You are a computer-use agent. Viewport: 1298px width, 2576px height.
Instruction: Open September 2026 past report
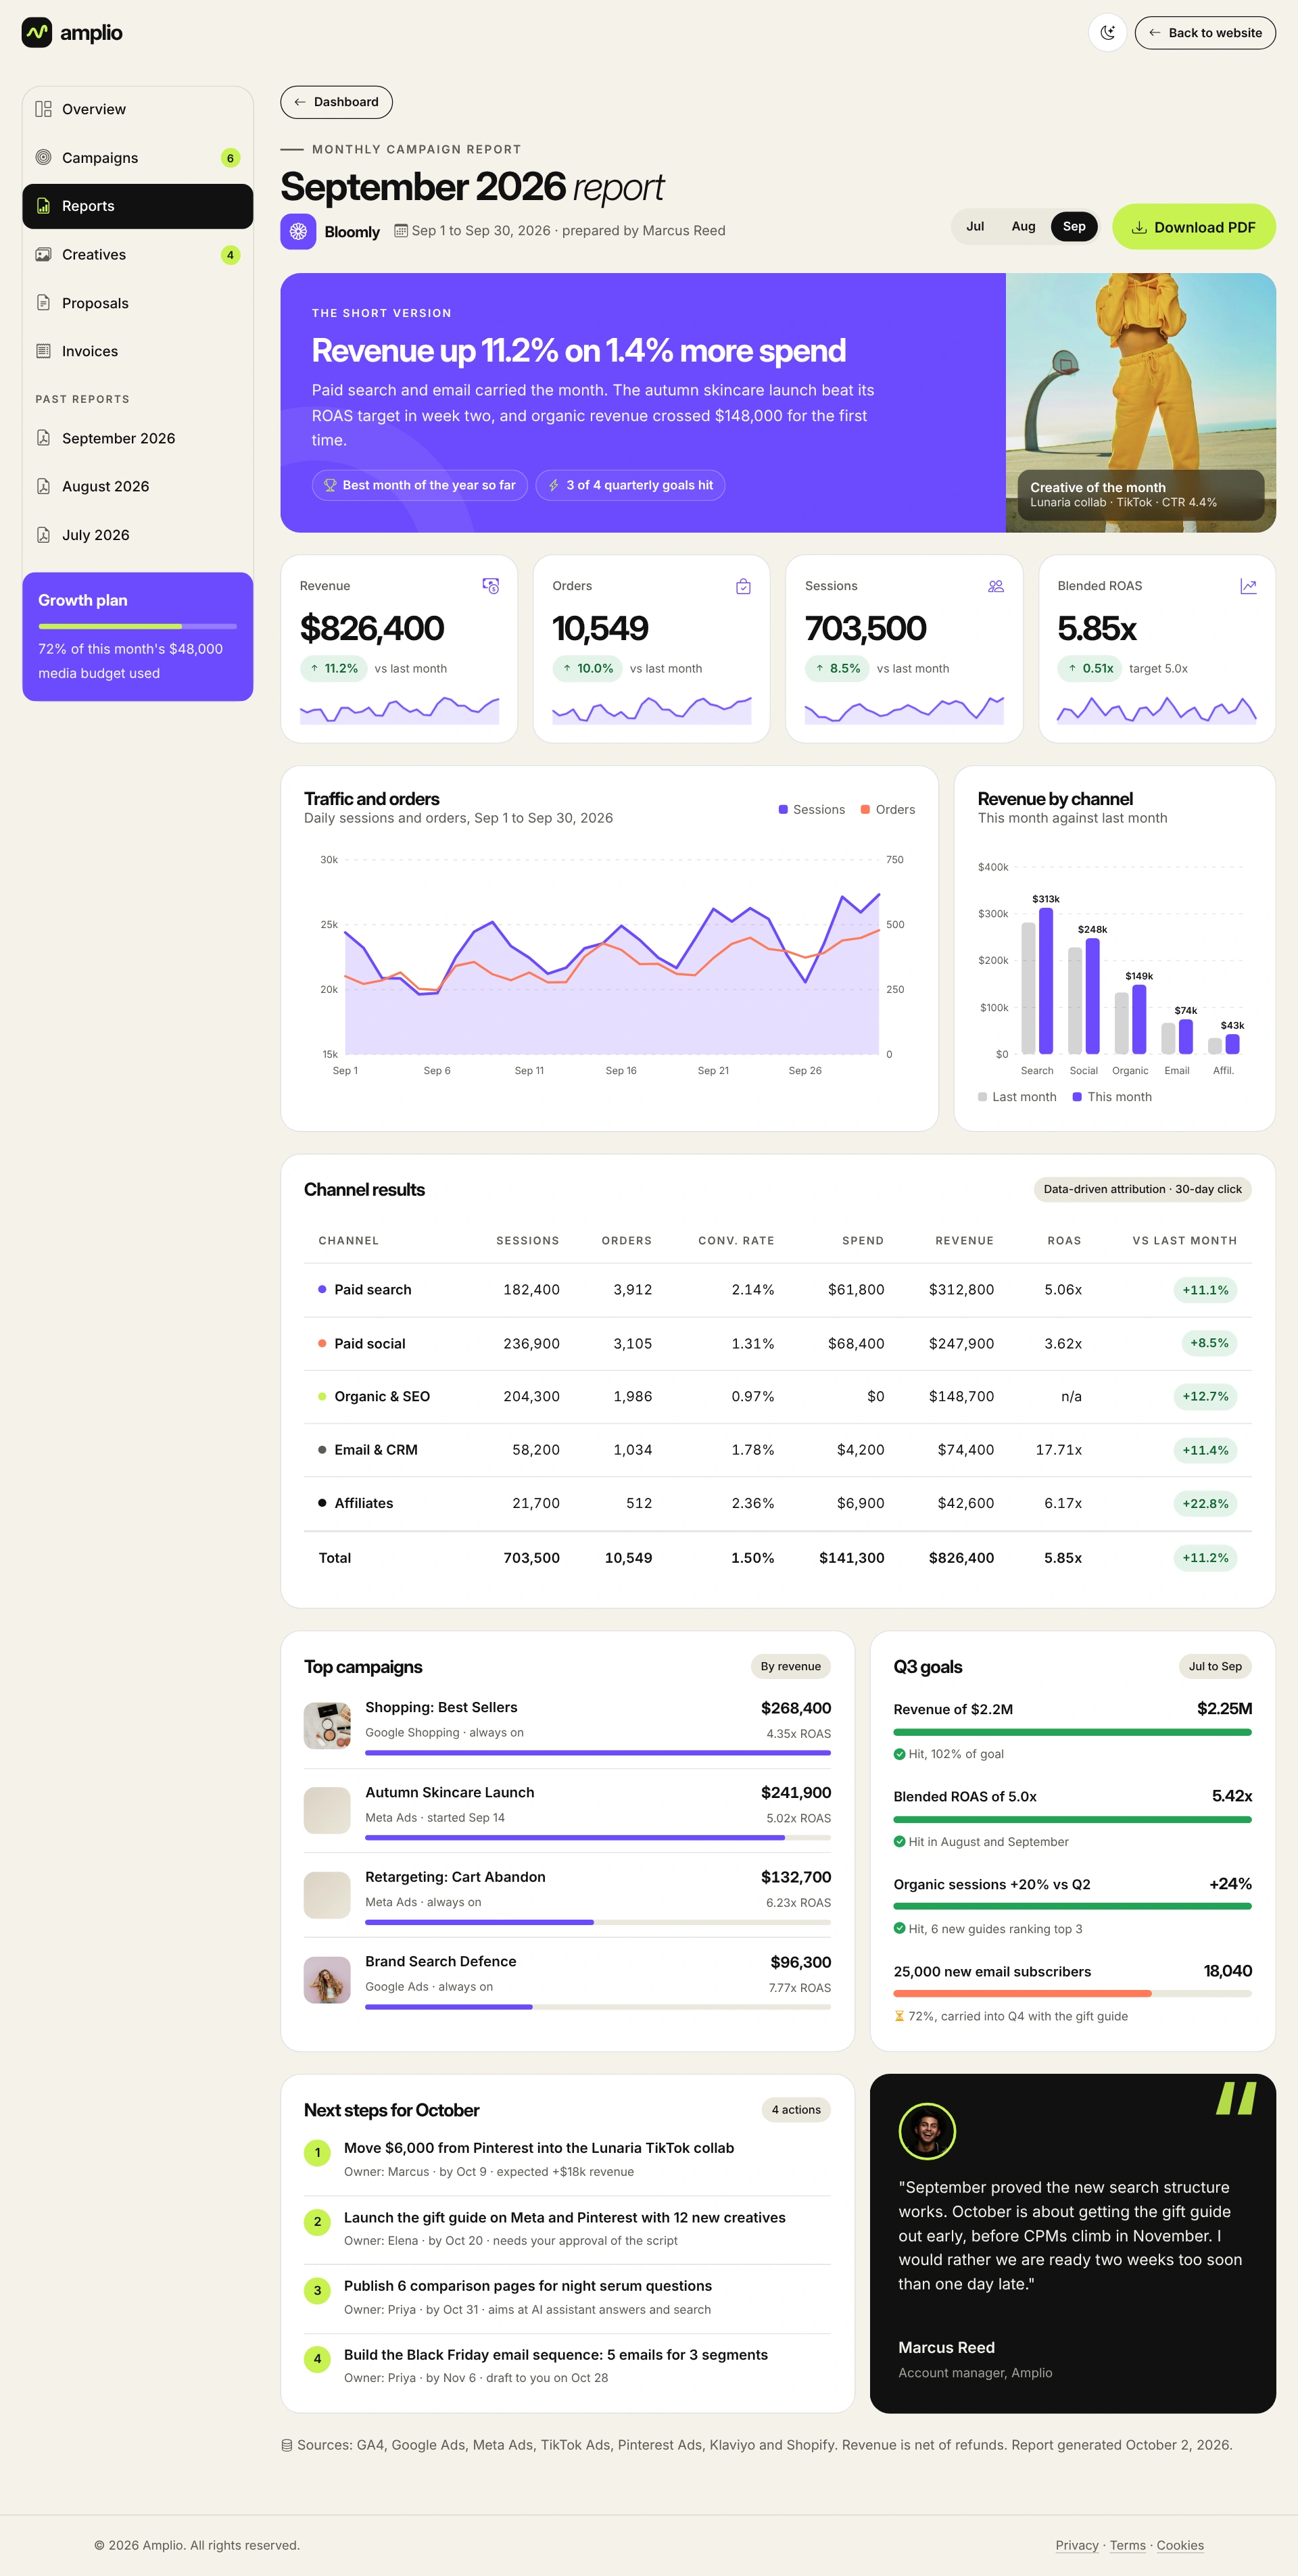(x=138, y=438)
